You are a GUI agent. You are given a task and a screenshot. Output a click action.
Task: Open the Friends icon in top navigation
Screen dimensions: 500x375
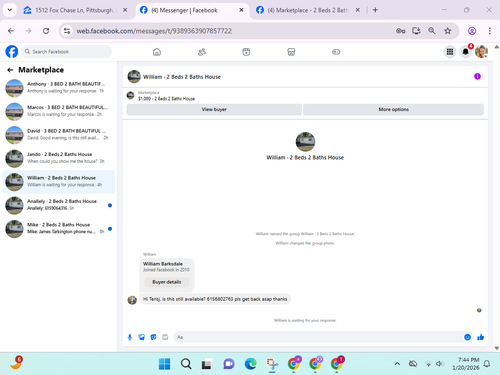[202, 52]
